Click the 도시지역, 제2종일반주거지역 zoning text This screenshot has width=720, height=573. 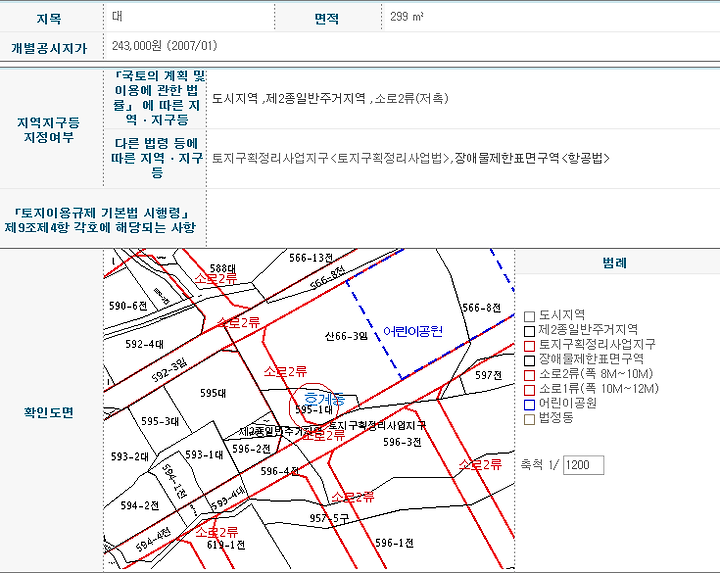tap(330, 98)
